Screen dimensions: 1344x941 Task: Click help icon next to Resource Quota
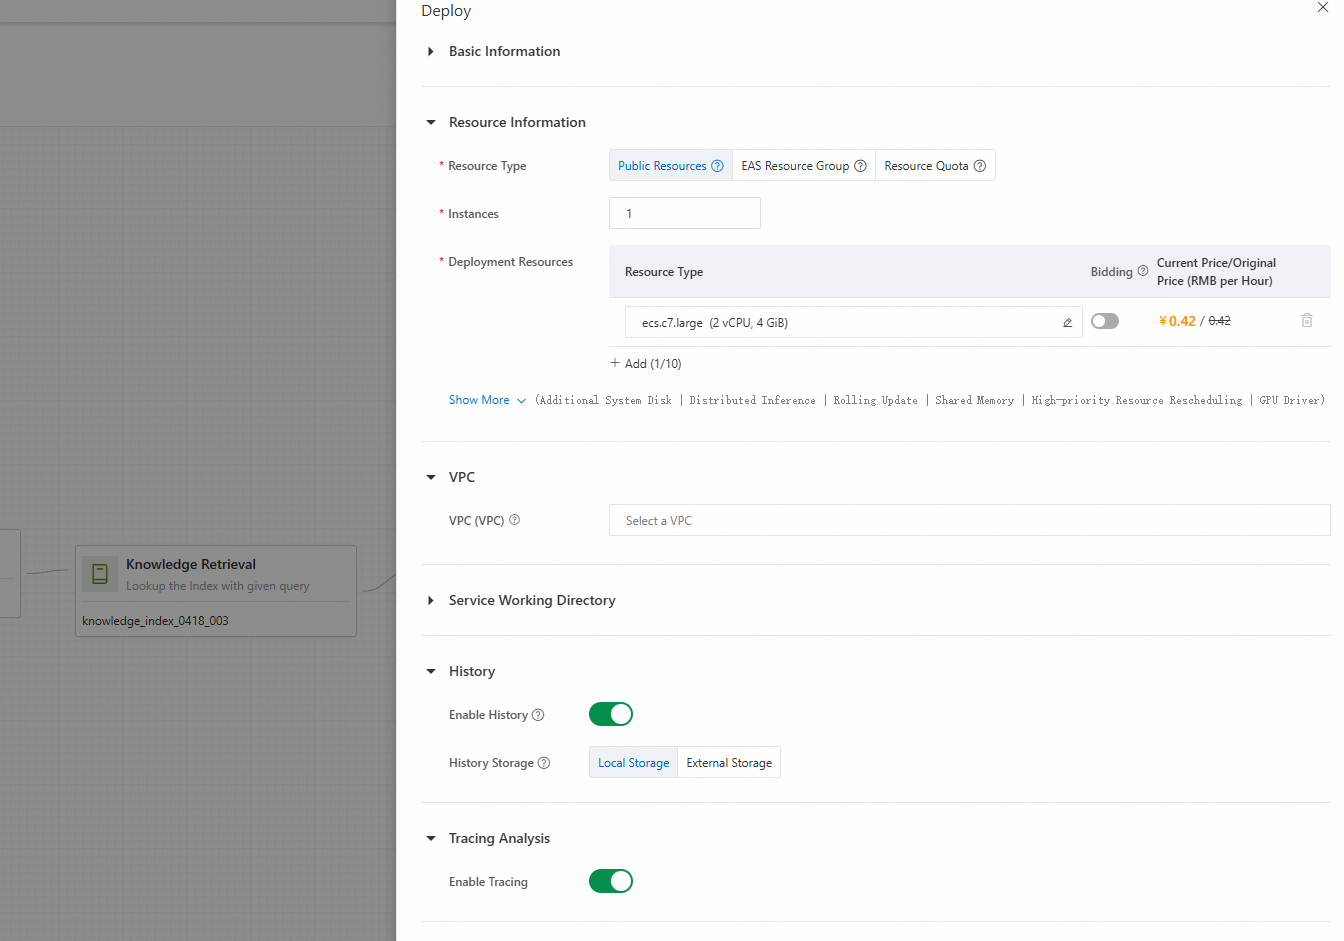980,166
